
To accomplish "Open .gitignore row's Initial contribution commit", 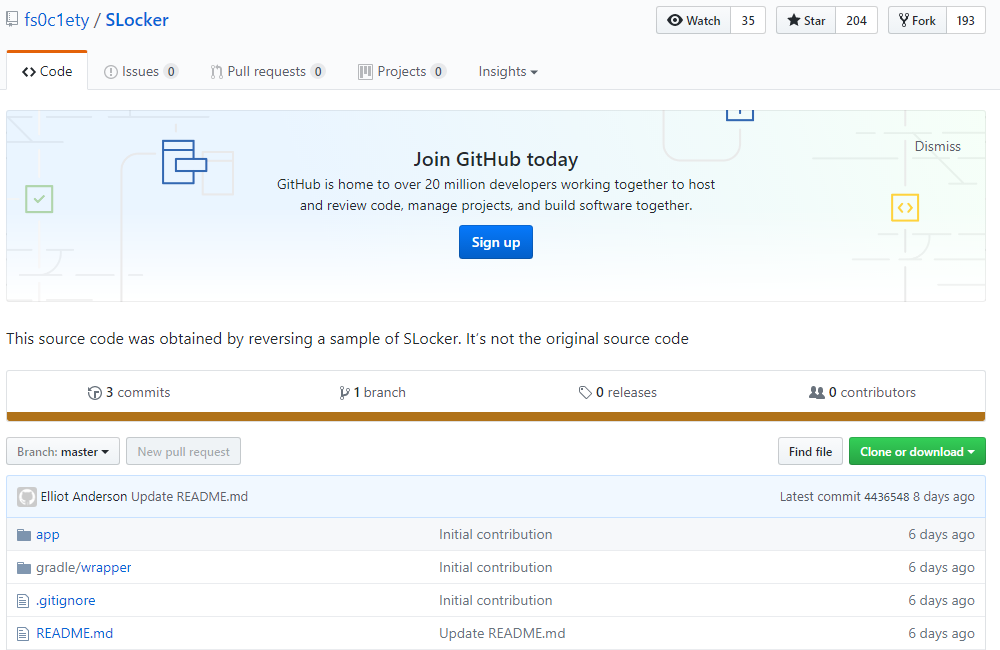I will [496, 600].
